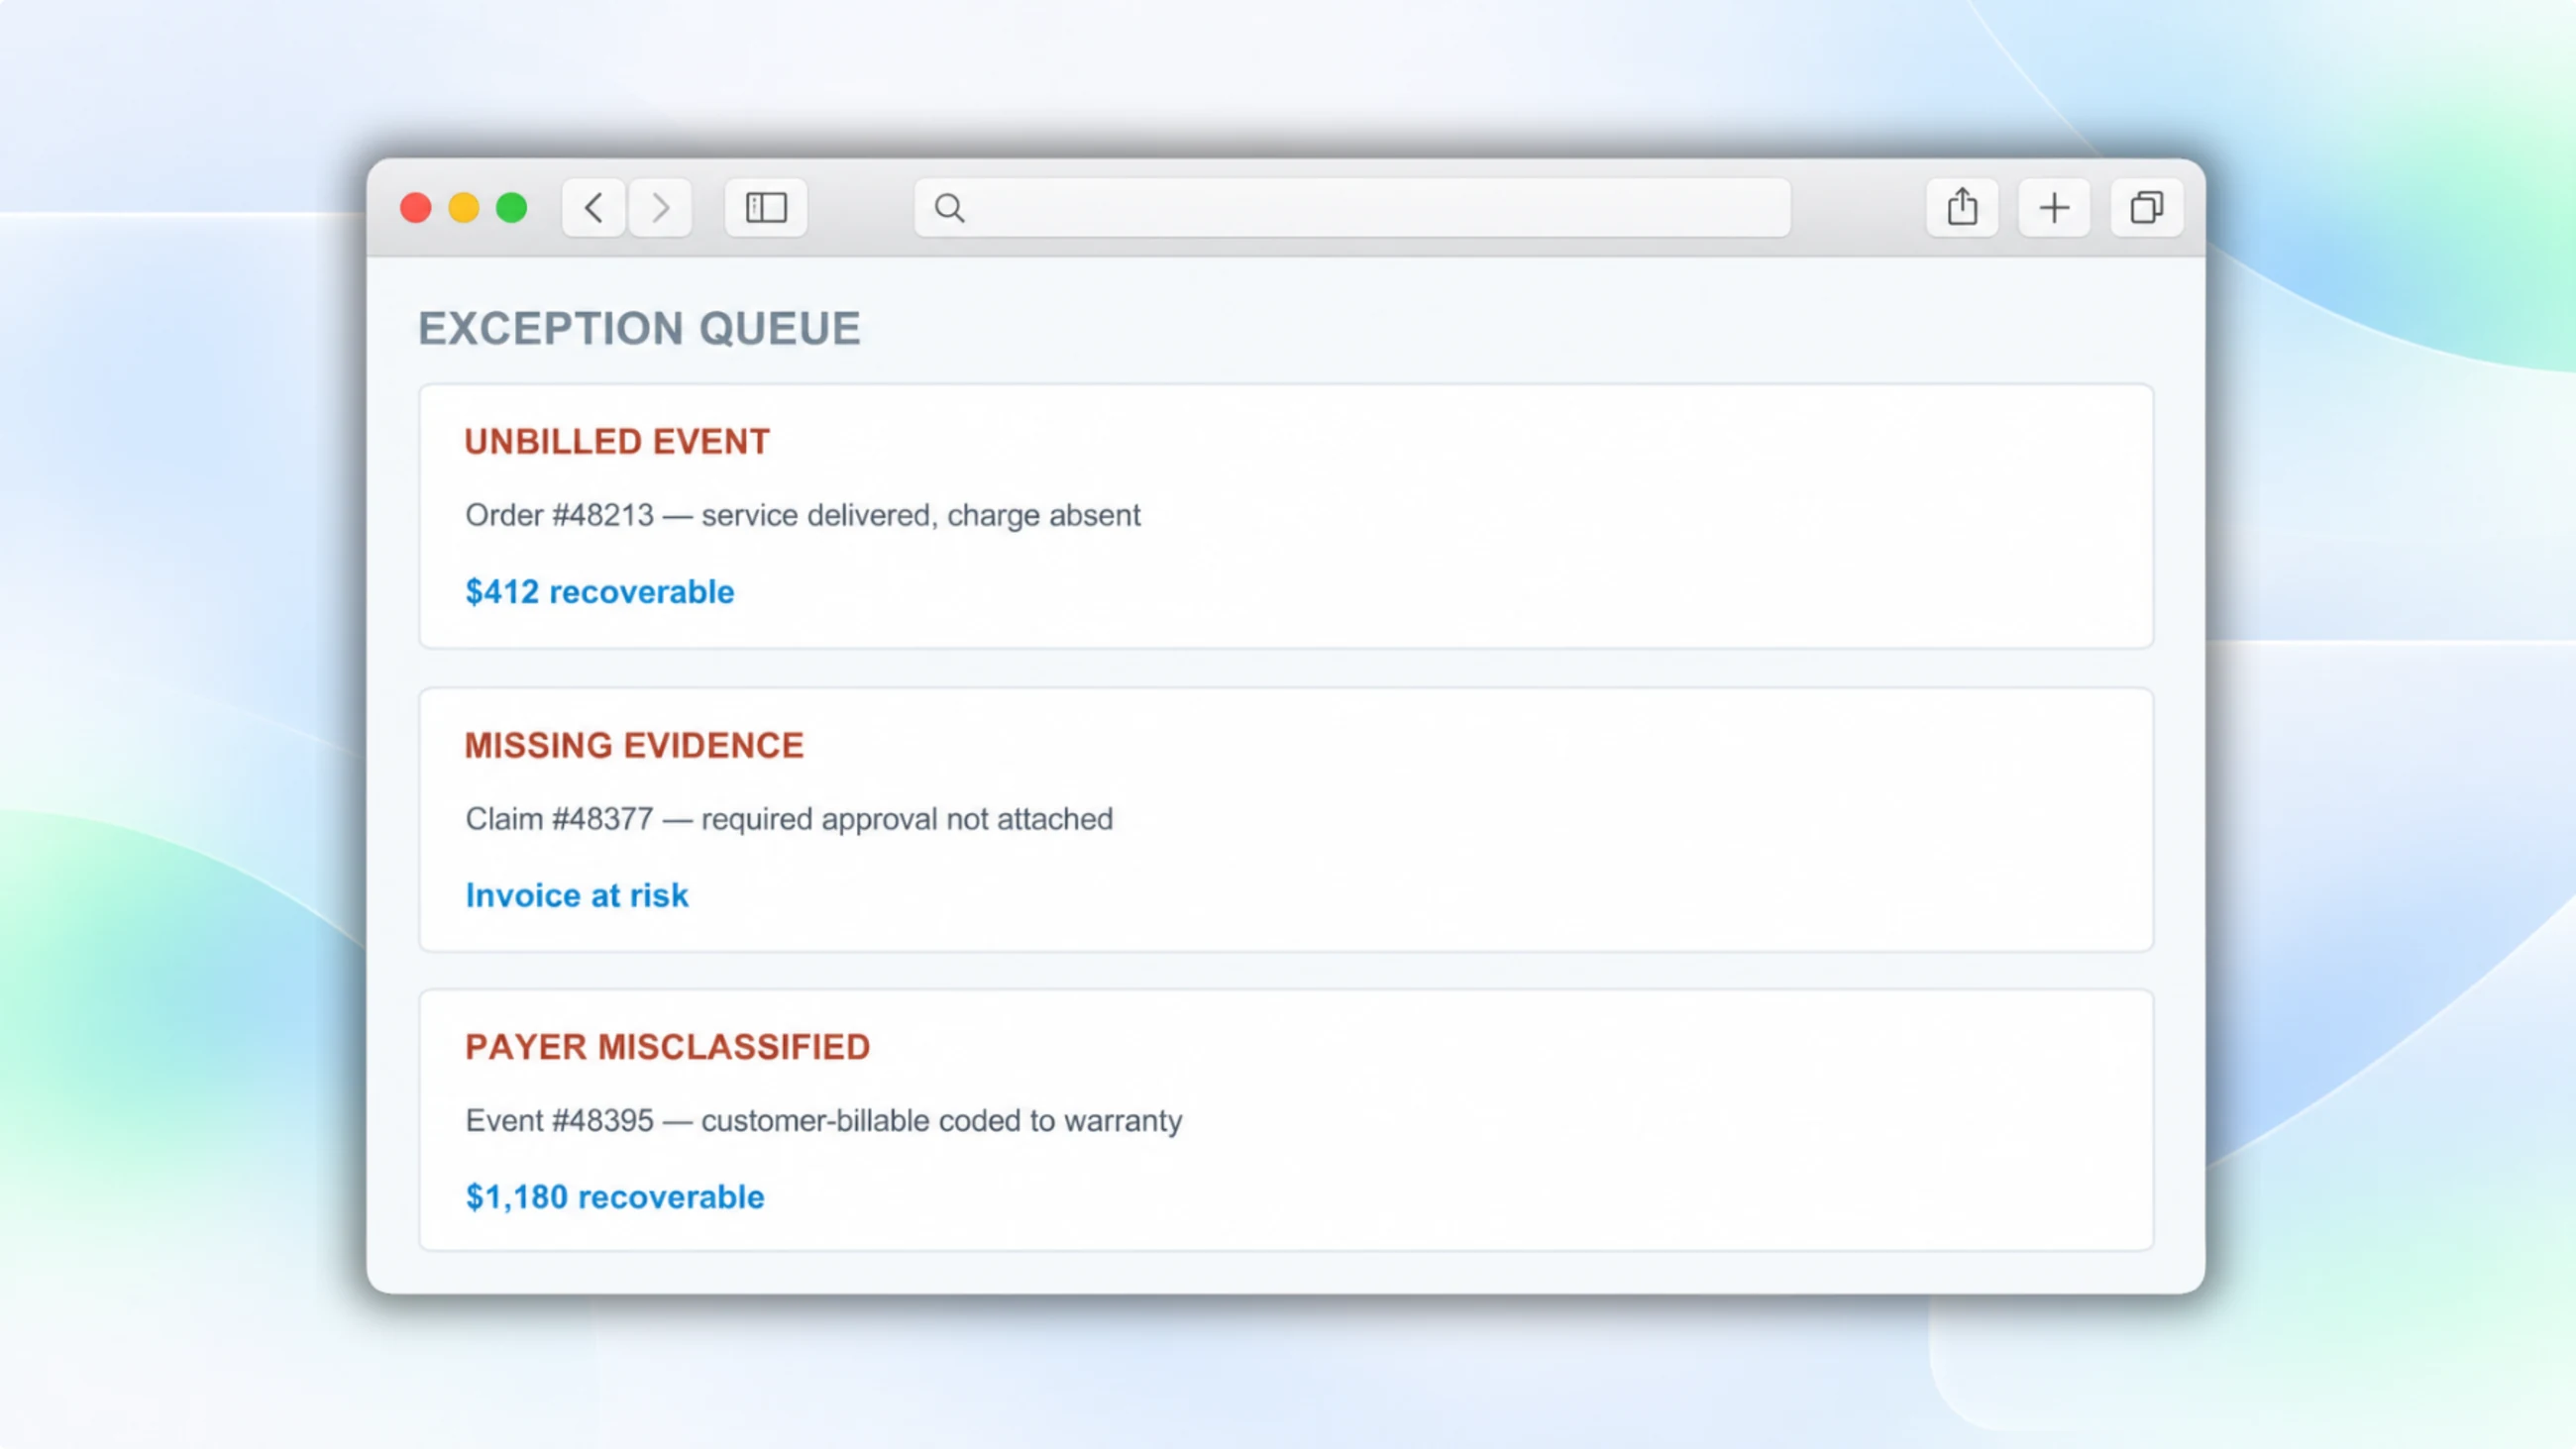Add a new tab with plus icon

[2054, 208]
